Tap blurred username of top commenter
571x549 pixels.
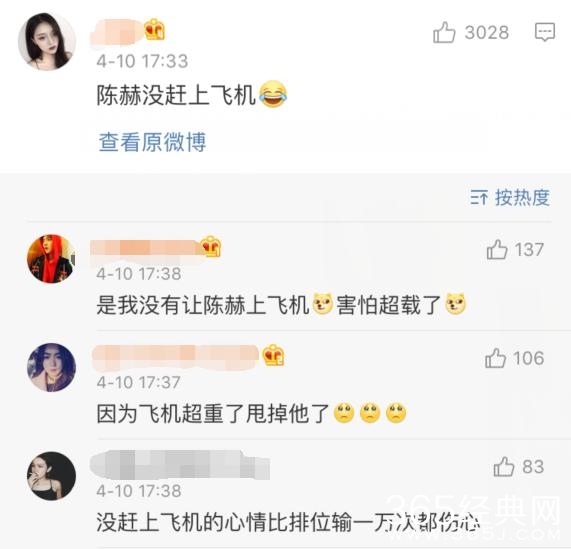[x=117, y=32]
